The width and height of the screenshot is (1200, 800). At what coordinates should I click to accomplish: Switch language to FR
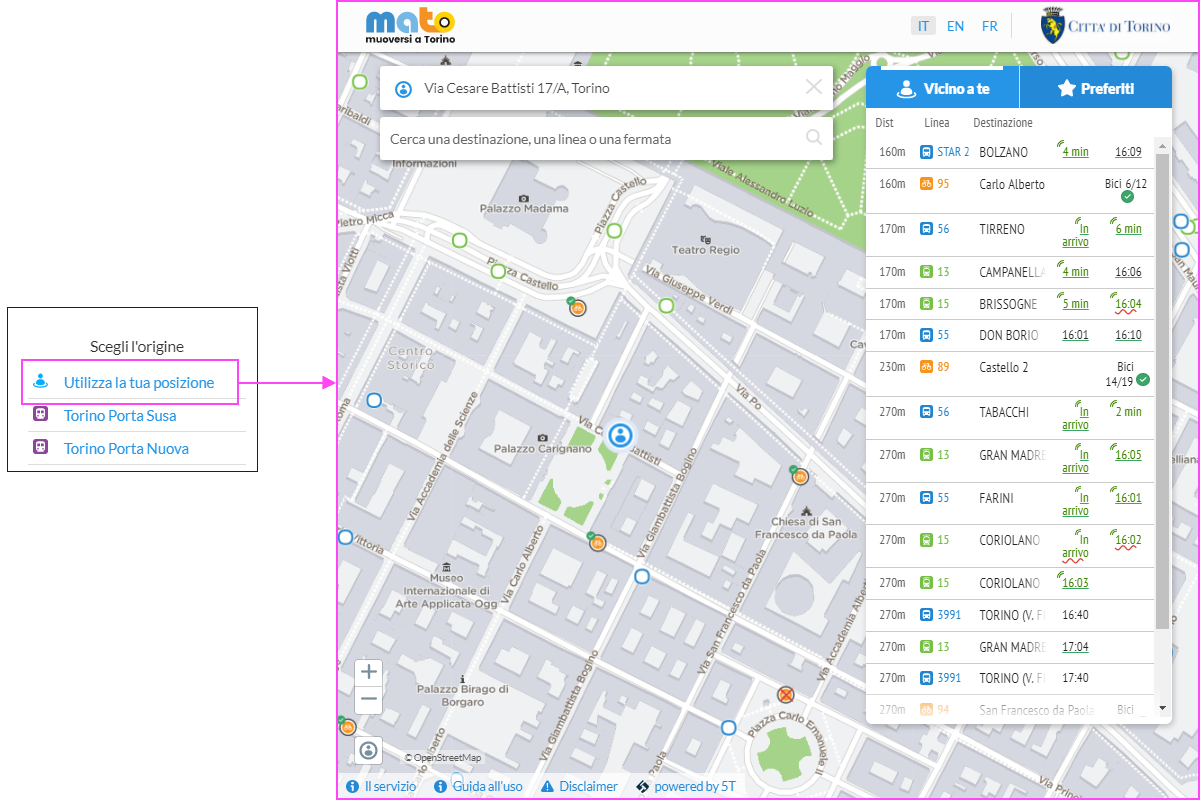(989, 26)
